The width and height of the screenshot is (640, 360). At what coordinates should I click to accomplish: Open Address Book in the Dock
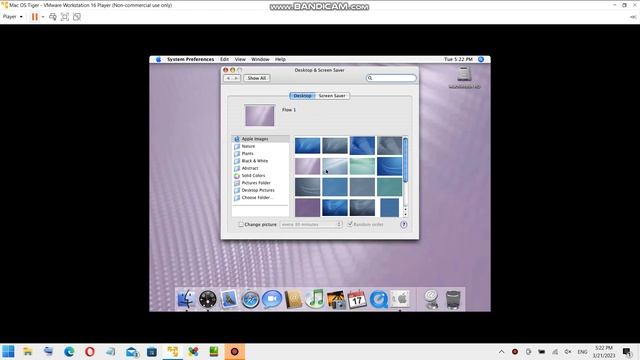click(x=293, y=300)
